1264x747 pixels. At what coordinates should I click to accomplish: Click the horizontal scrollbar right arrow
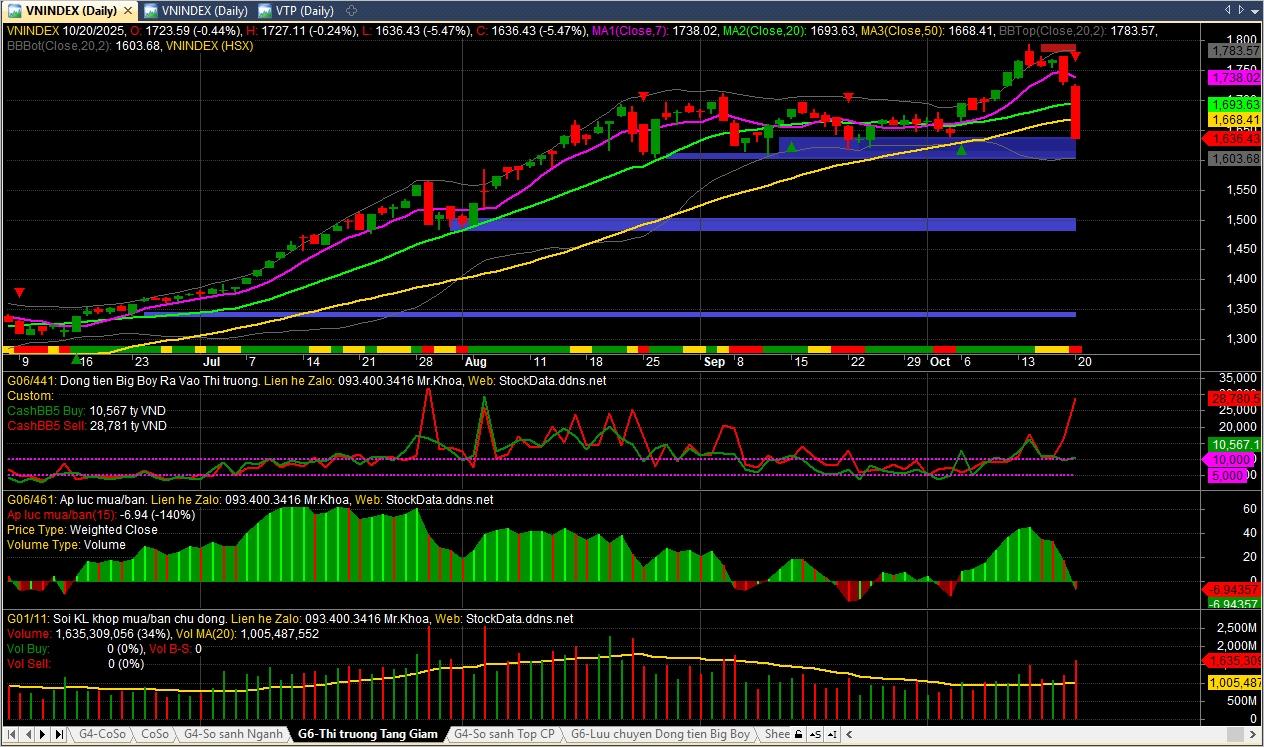[1255, 734]
